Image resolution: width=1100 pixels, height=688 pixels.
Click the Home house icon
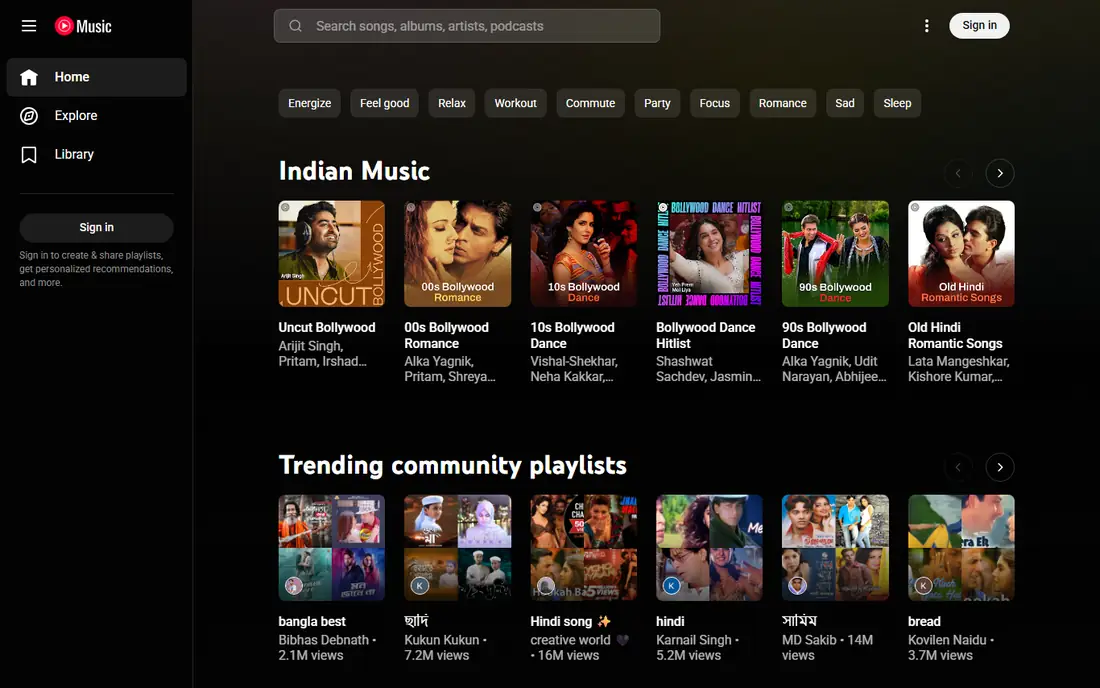click(x=29, y=77)
